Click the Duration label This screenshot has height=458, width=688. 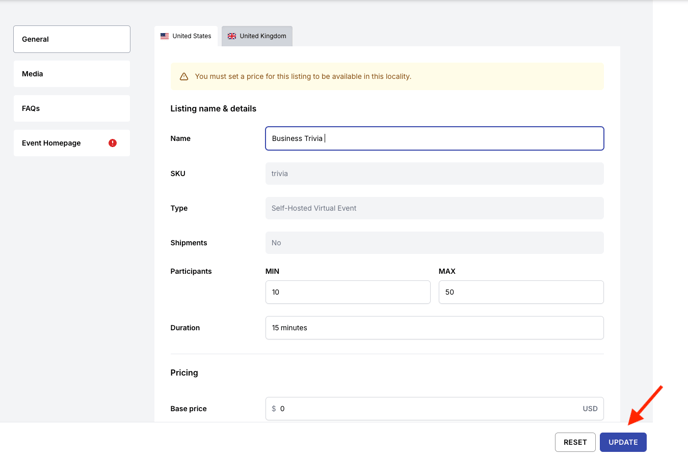tap(185, 328)
